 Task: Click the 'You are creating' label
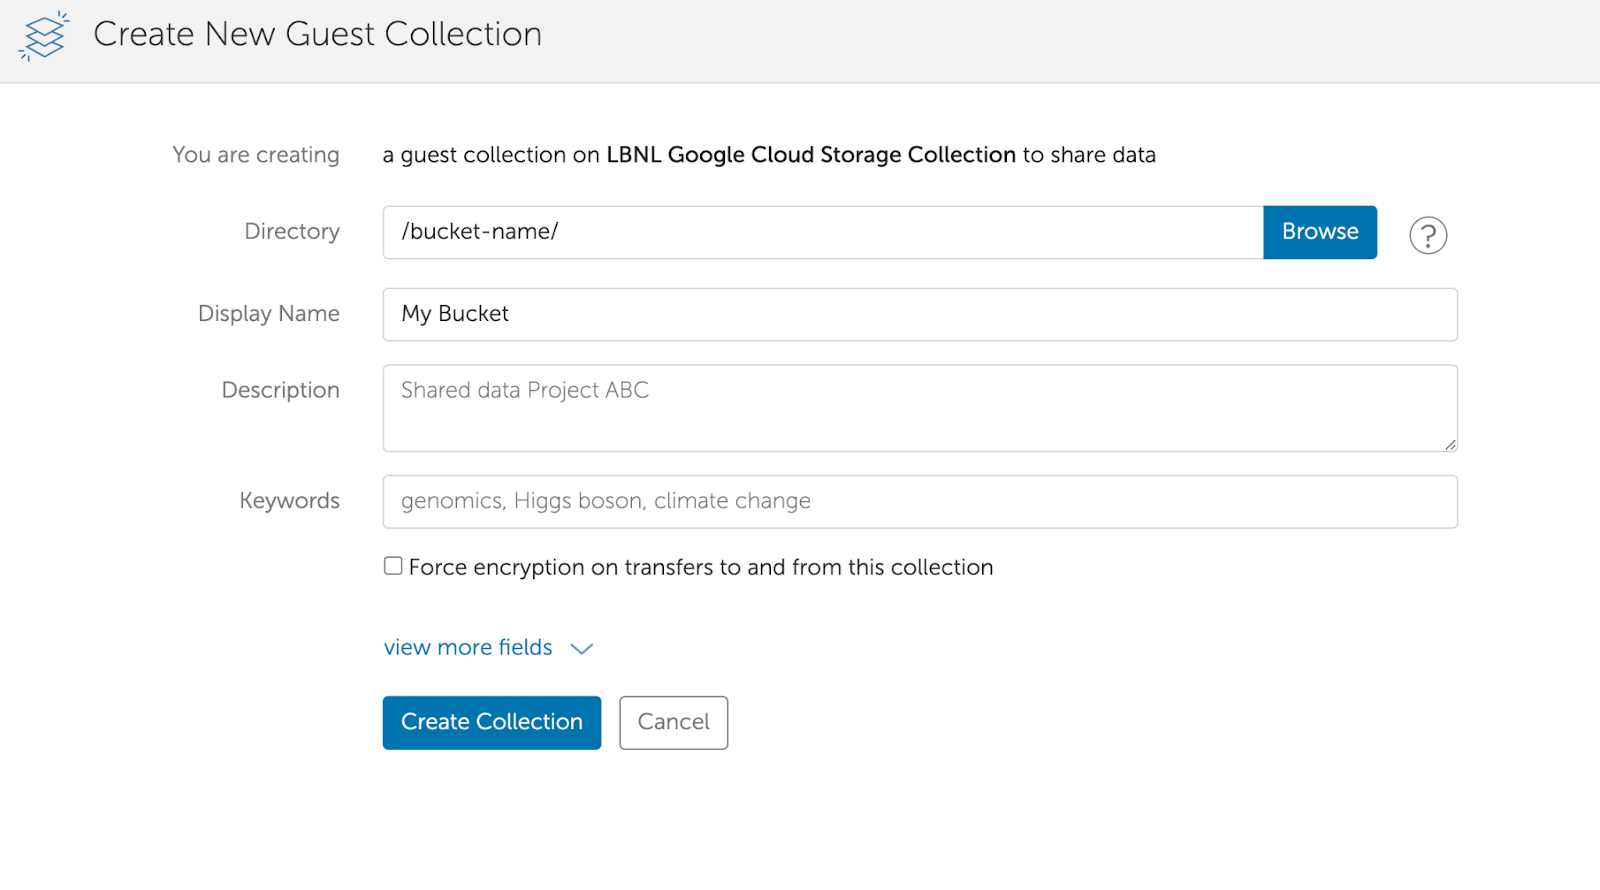click(x=256, y=155)
